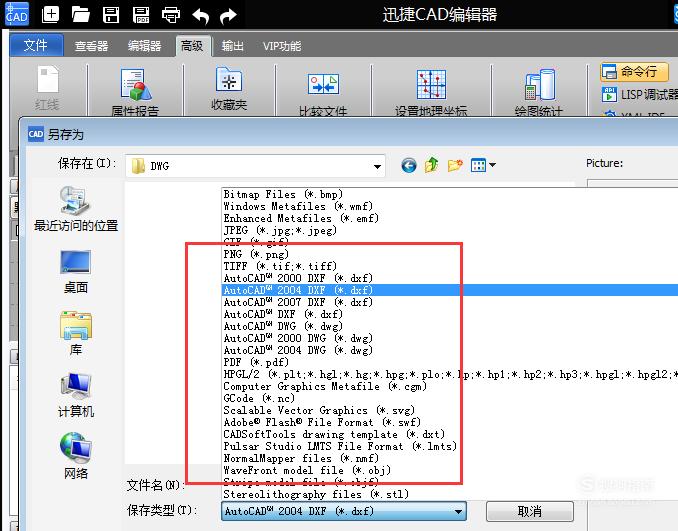Screen dimensions: 678x531
Task: Print drawing with the printer icon
Action: [x=171, y=15]
